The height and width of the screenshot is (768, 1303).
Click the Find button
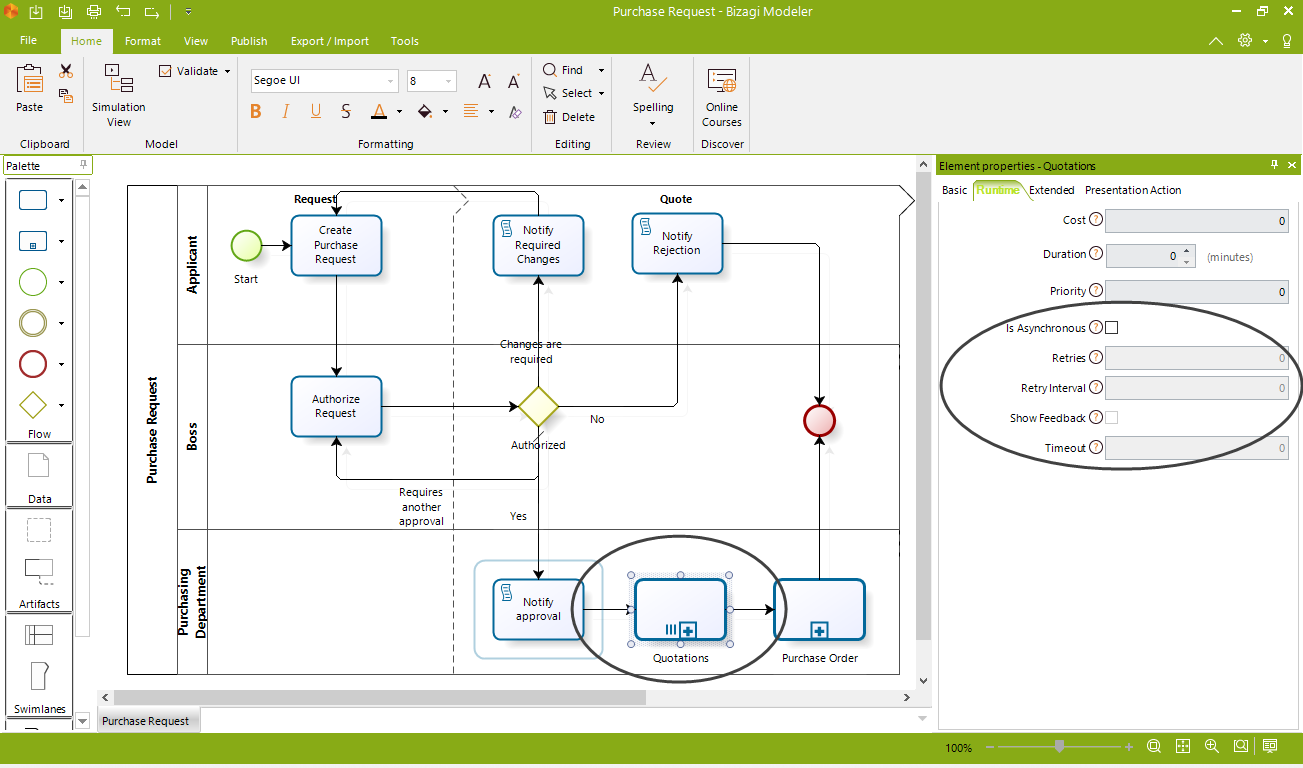click(563, 70)
